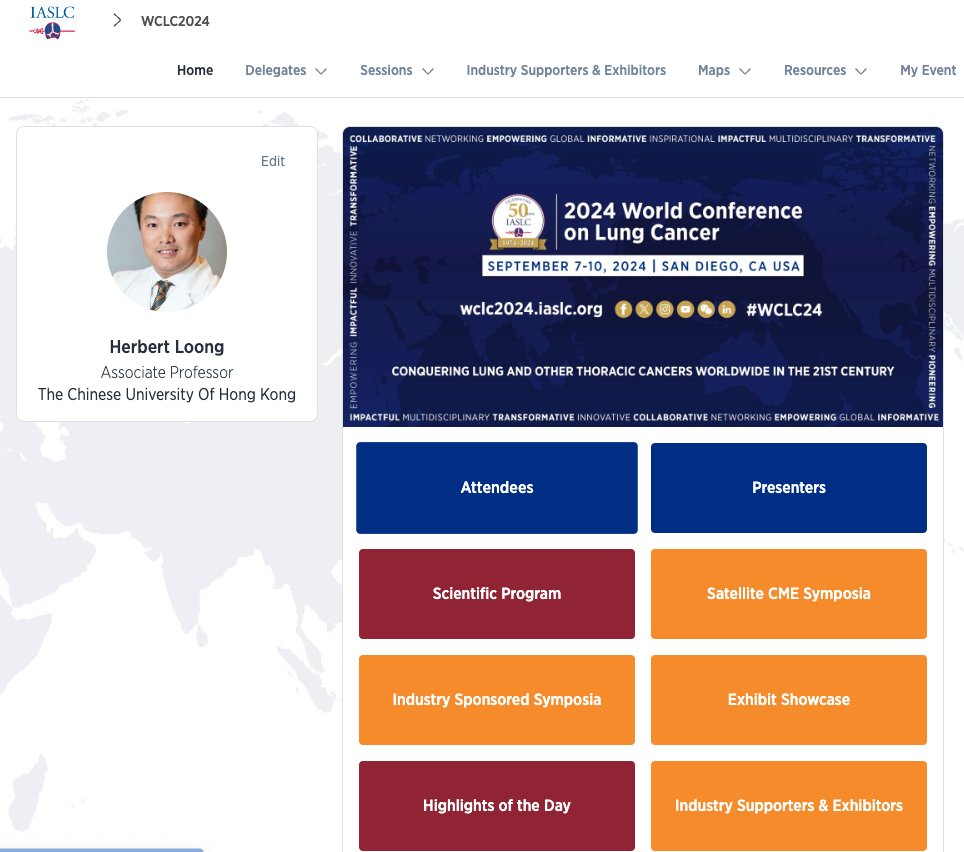Click Herbert Loong's profile photo
Screen dimensions: 964x852
click(x=167, y=251)
